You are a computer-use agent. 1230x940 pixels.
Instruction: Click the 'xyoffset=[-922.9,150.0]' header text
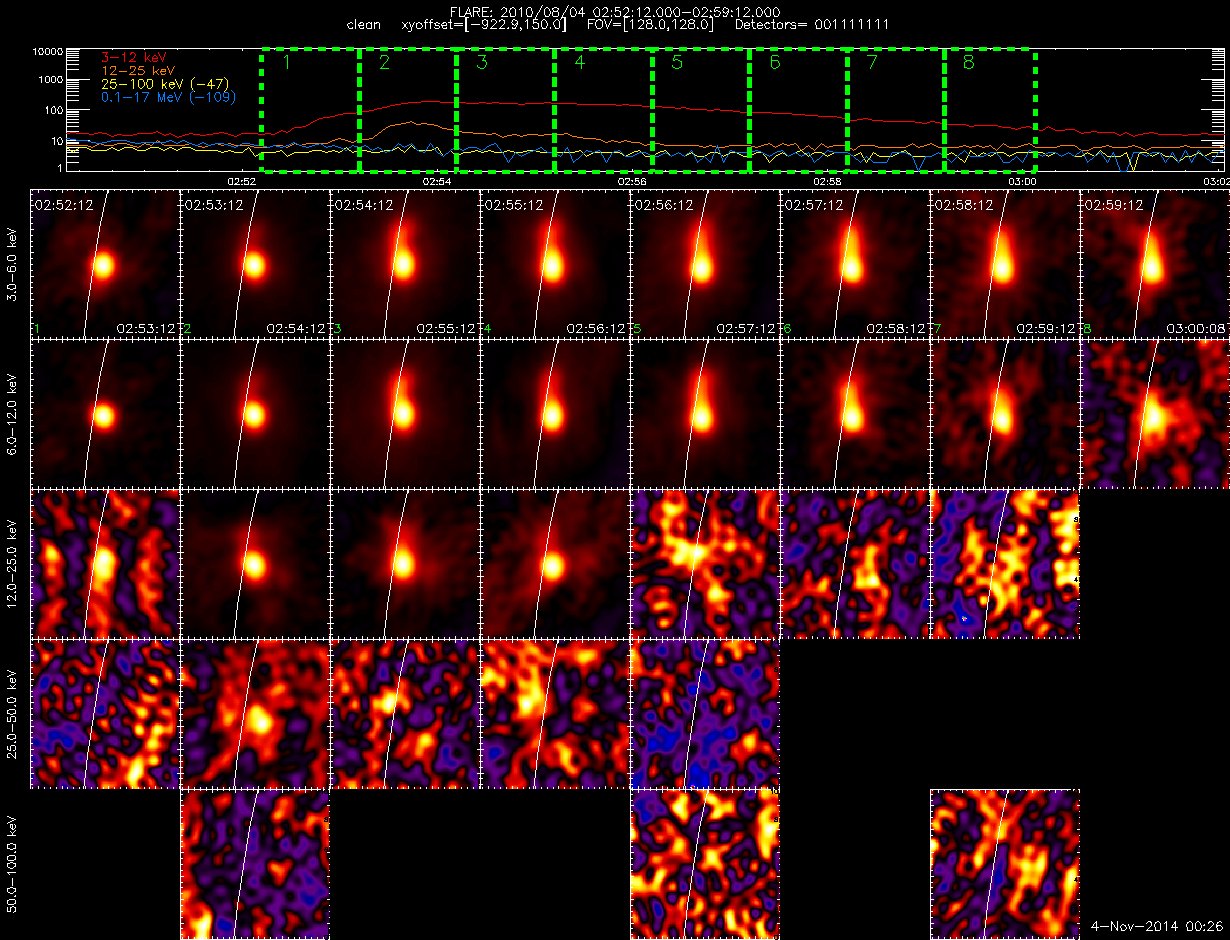tap(486, 23)
